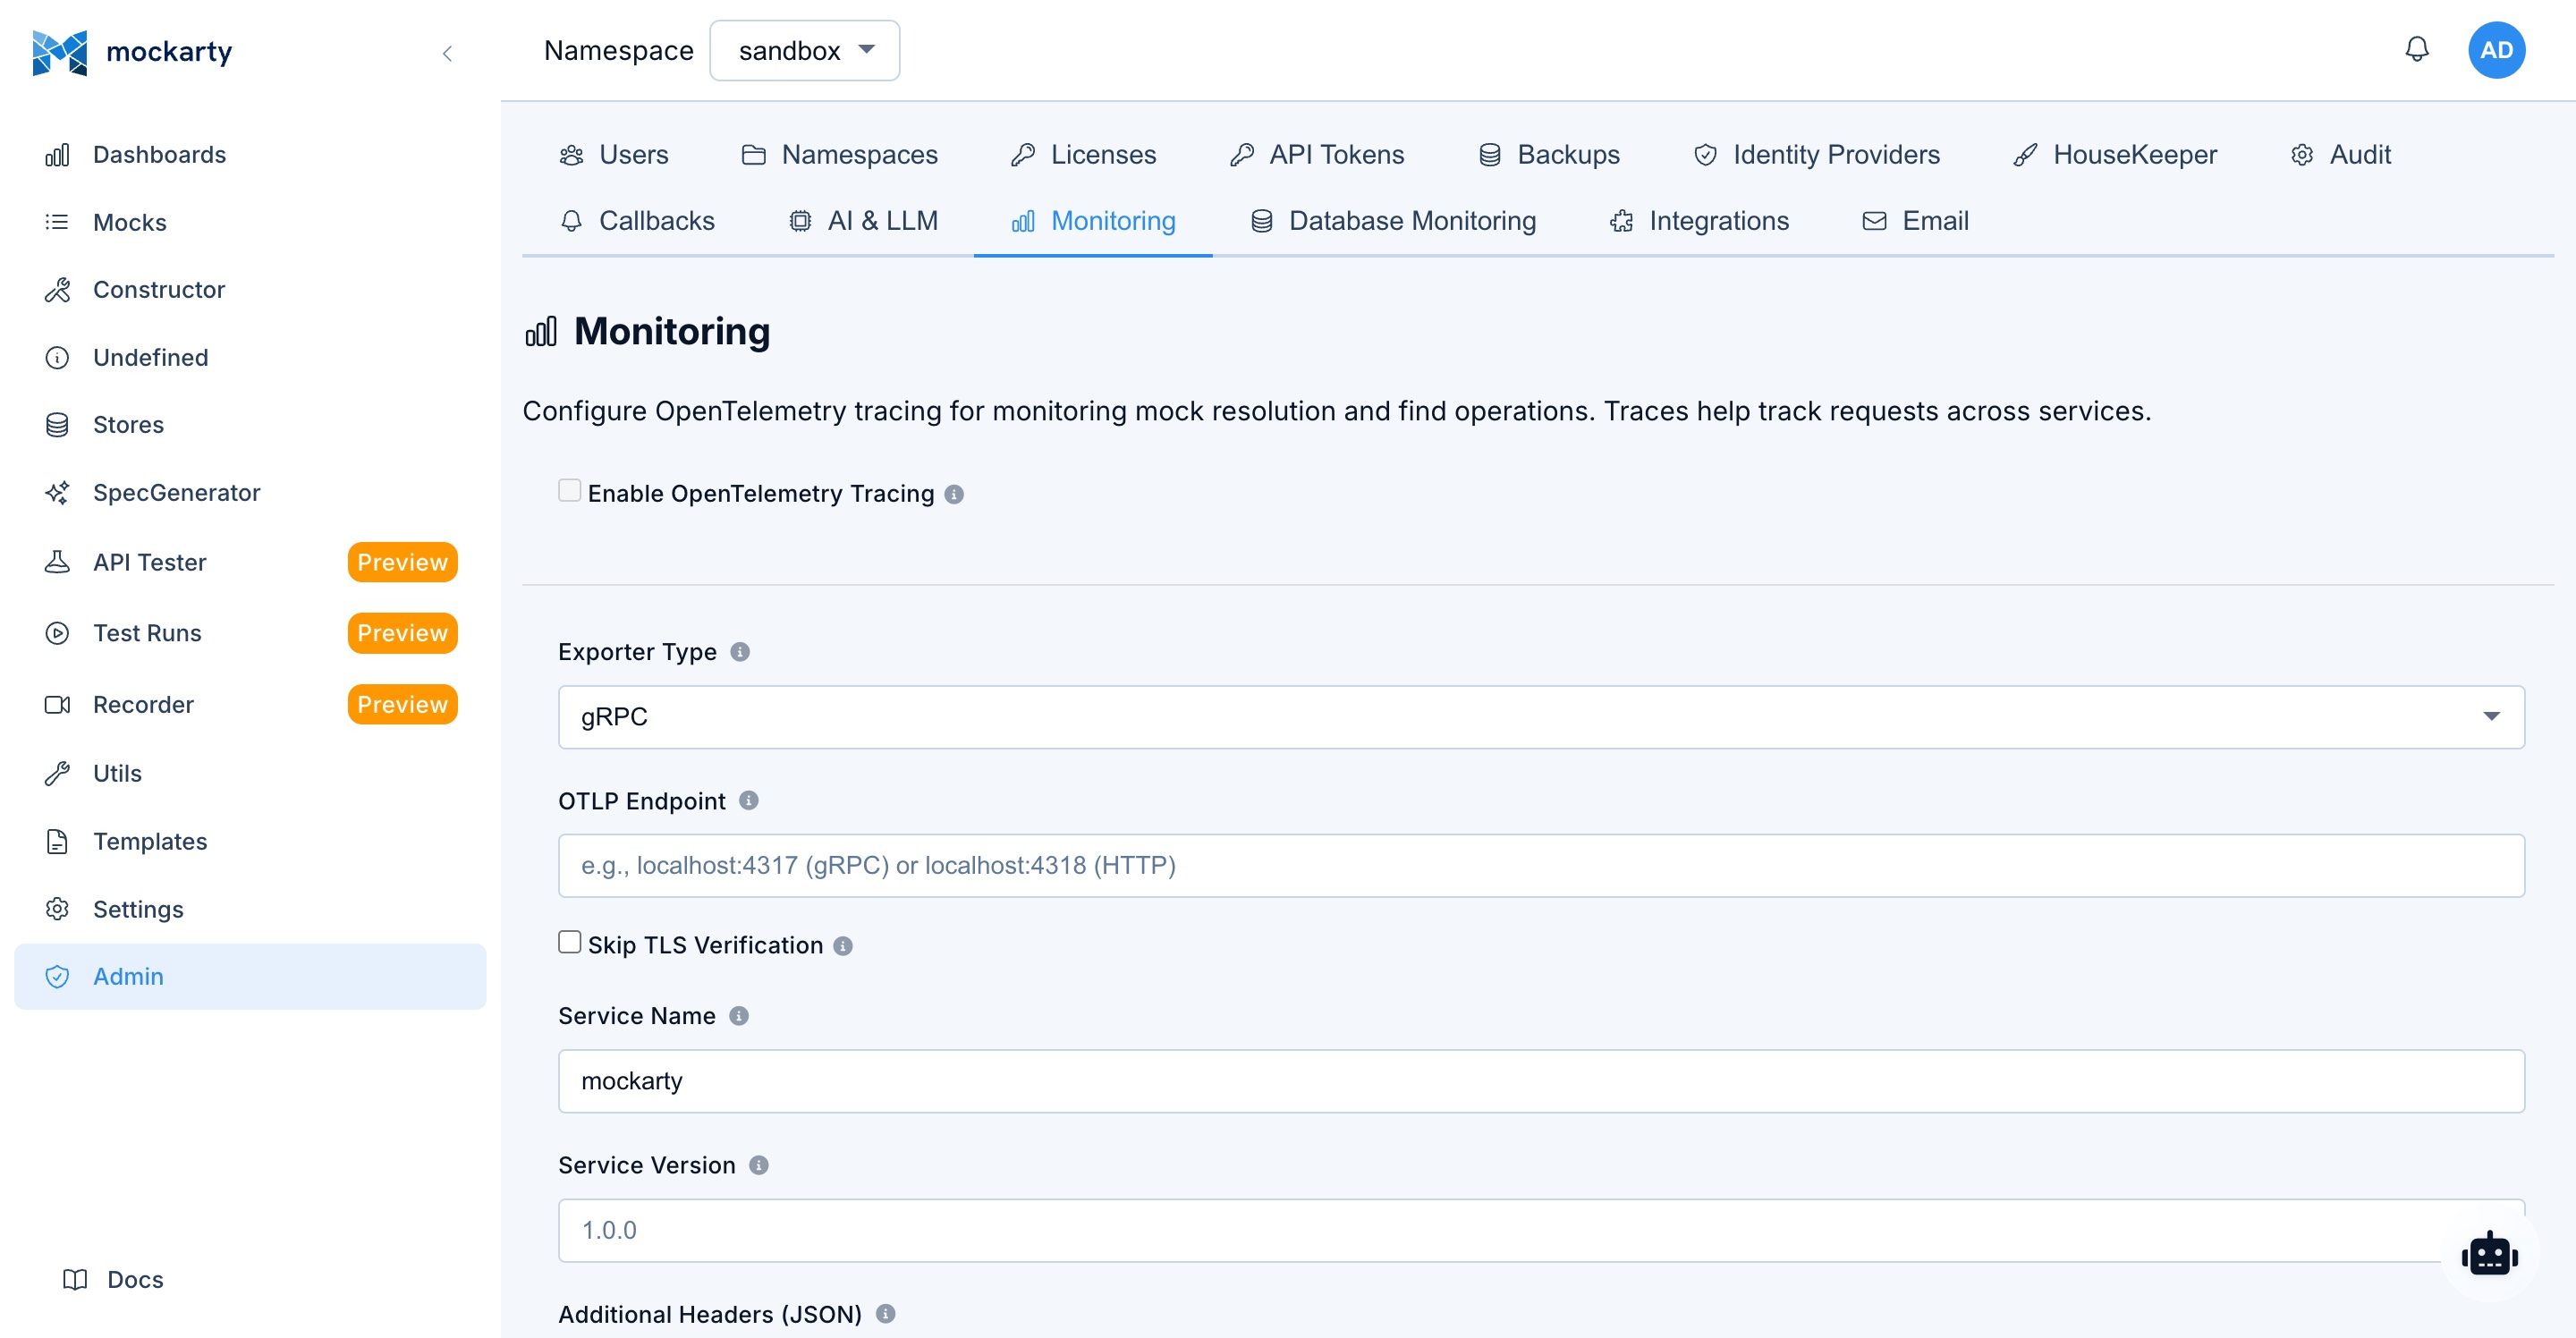Click info icon next to Skip TLS Verification
Screen dimensions: 2576x1338
click(x=843, y=946)
